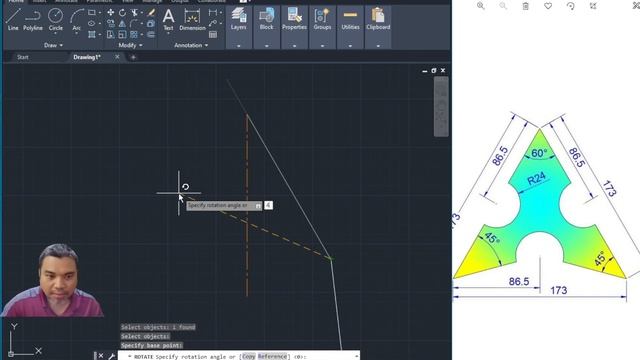The image size is (640, 360).
Task: Activate the Trim command icon
Action: (134, 13)
